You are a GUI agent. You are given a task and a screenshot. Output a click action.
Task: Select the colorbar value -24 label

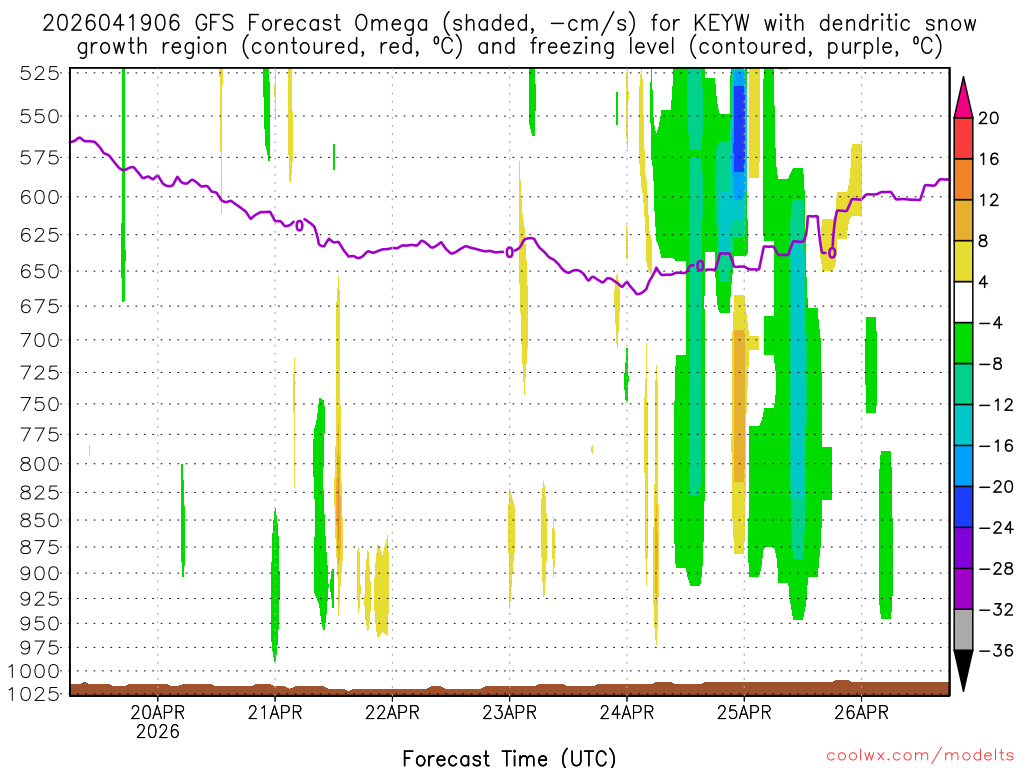pyautogui.click(x=996, y=528)
